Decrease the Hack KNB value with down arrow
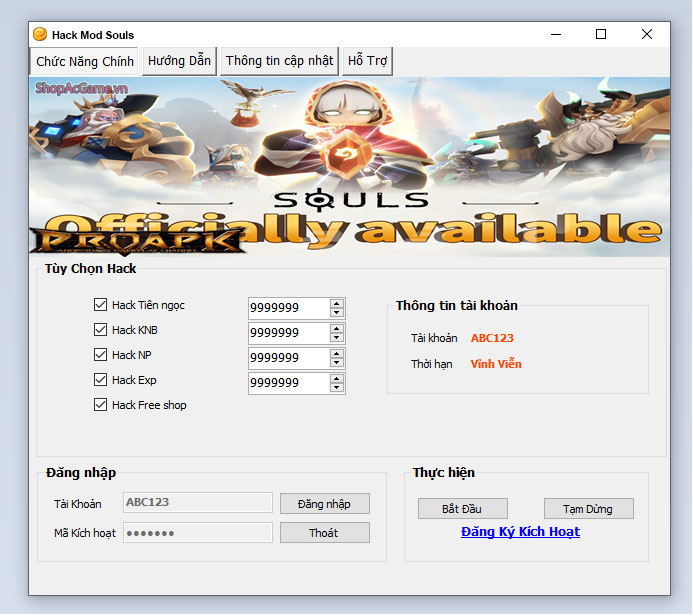 point(337,338)
